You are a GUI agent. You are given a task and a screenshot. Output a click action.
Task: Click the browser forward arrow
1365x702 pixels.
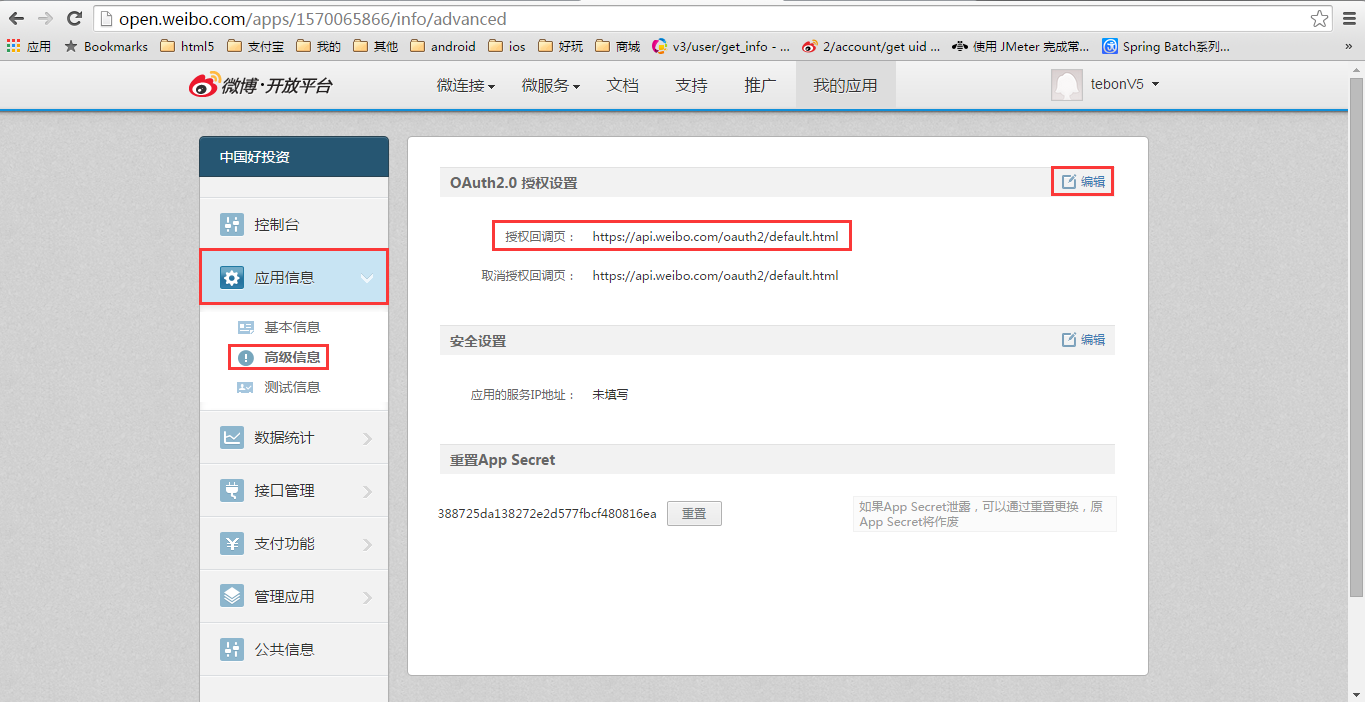coord(45,18)
